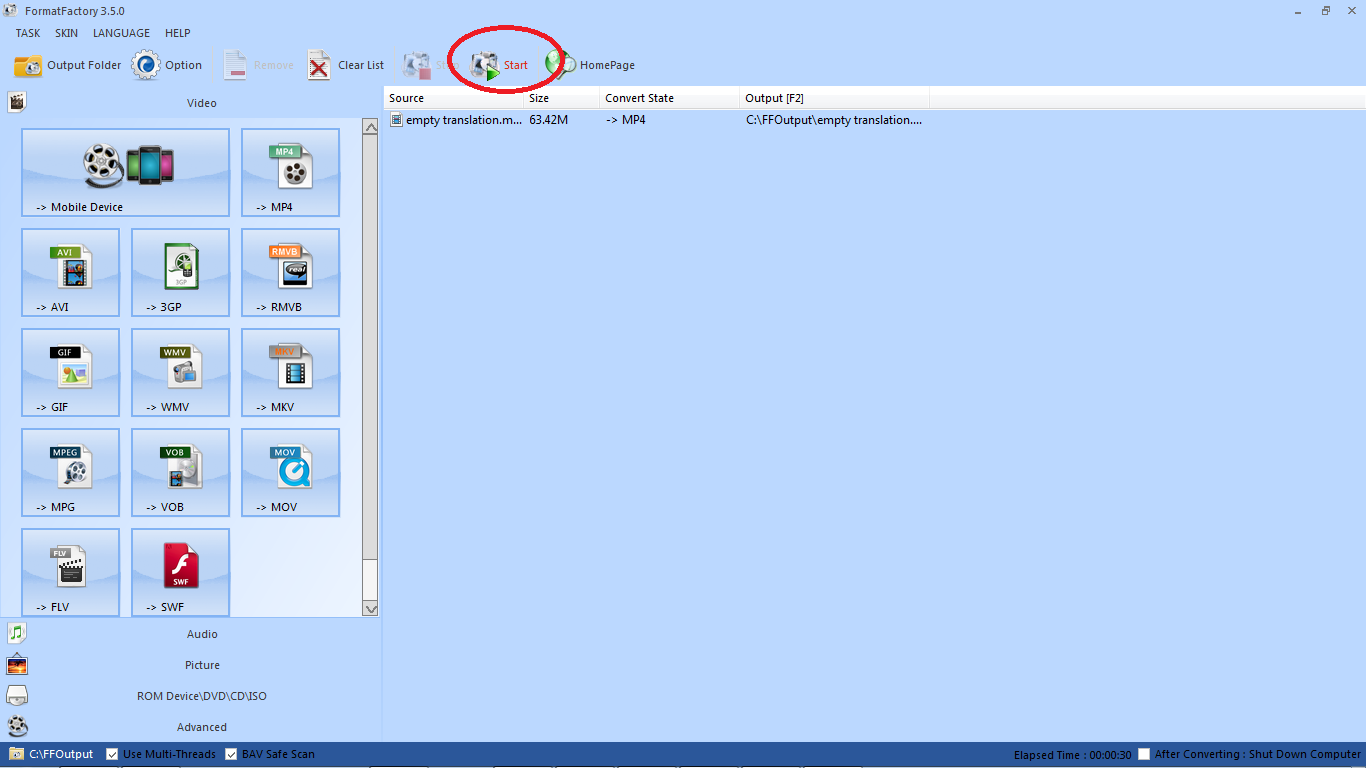Open the HELP menu
Image resolution: width=1366 pixels, height=768 pixels.
177,33
